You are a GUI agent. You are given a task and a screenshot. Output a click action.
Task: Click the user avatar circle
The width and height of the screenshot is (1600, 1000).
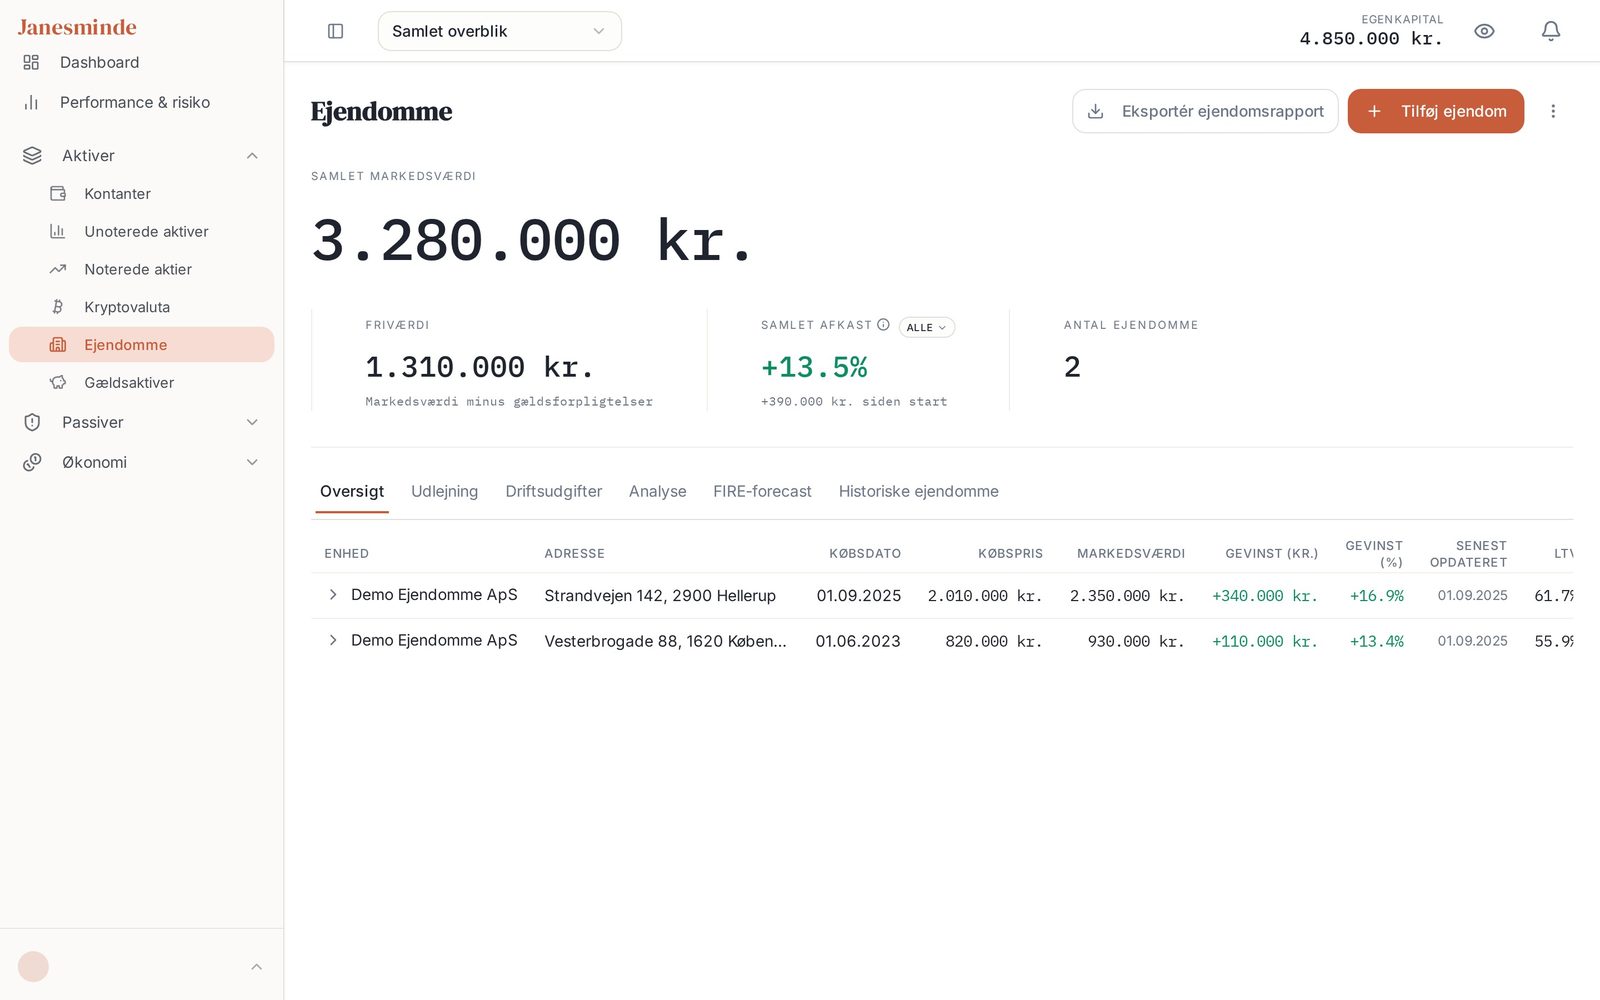(x=33, y=966)
